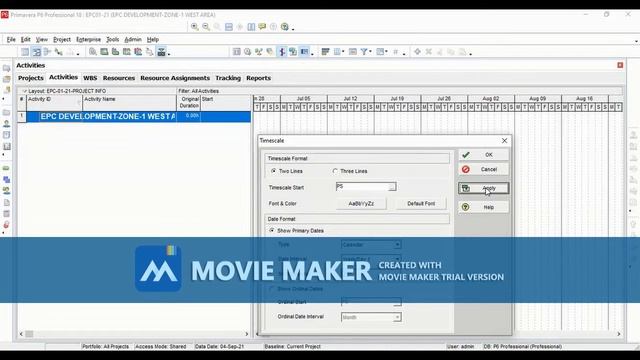The width and height of the screenshot is (640, 360).
Task: Click the top left sidebar icon
Action: (7, 68)
